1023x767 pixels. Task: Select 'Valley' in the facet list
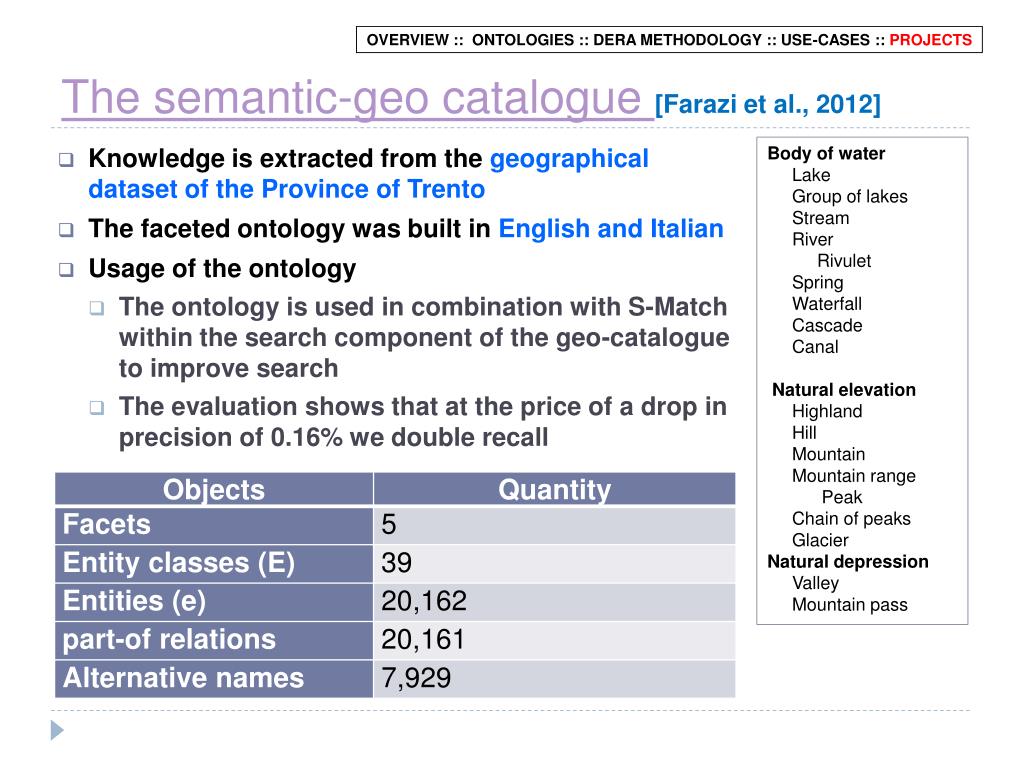[816, 584]
